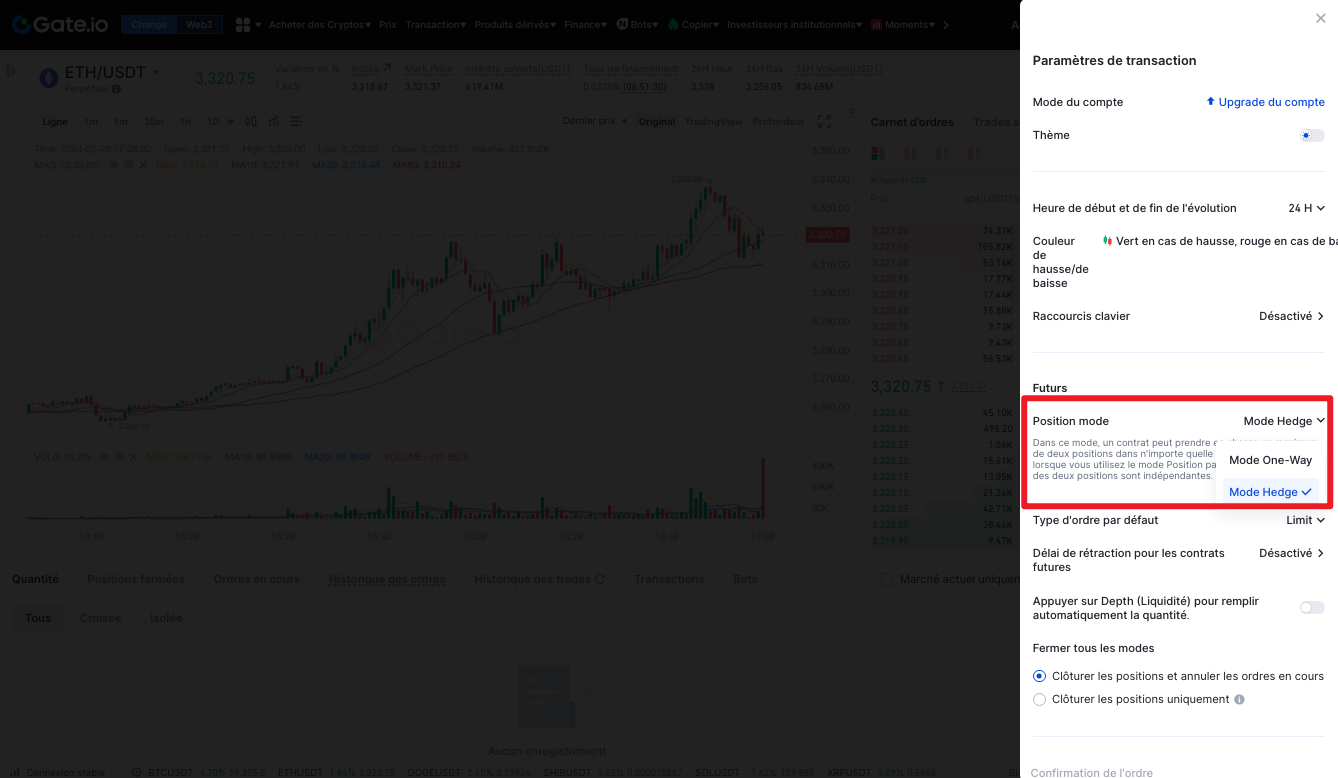
Task: Click the chart indicators icon
Action: pyautogui.click(x=273, y=122)
